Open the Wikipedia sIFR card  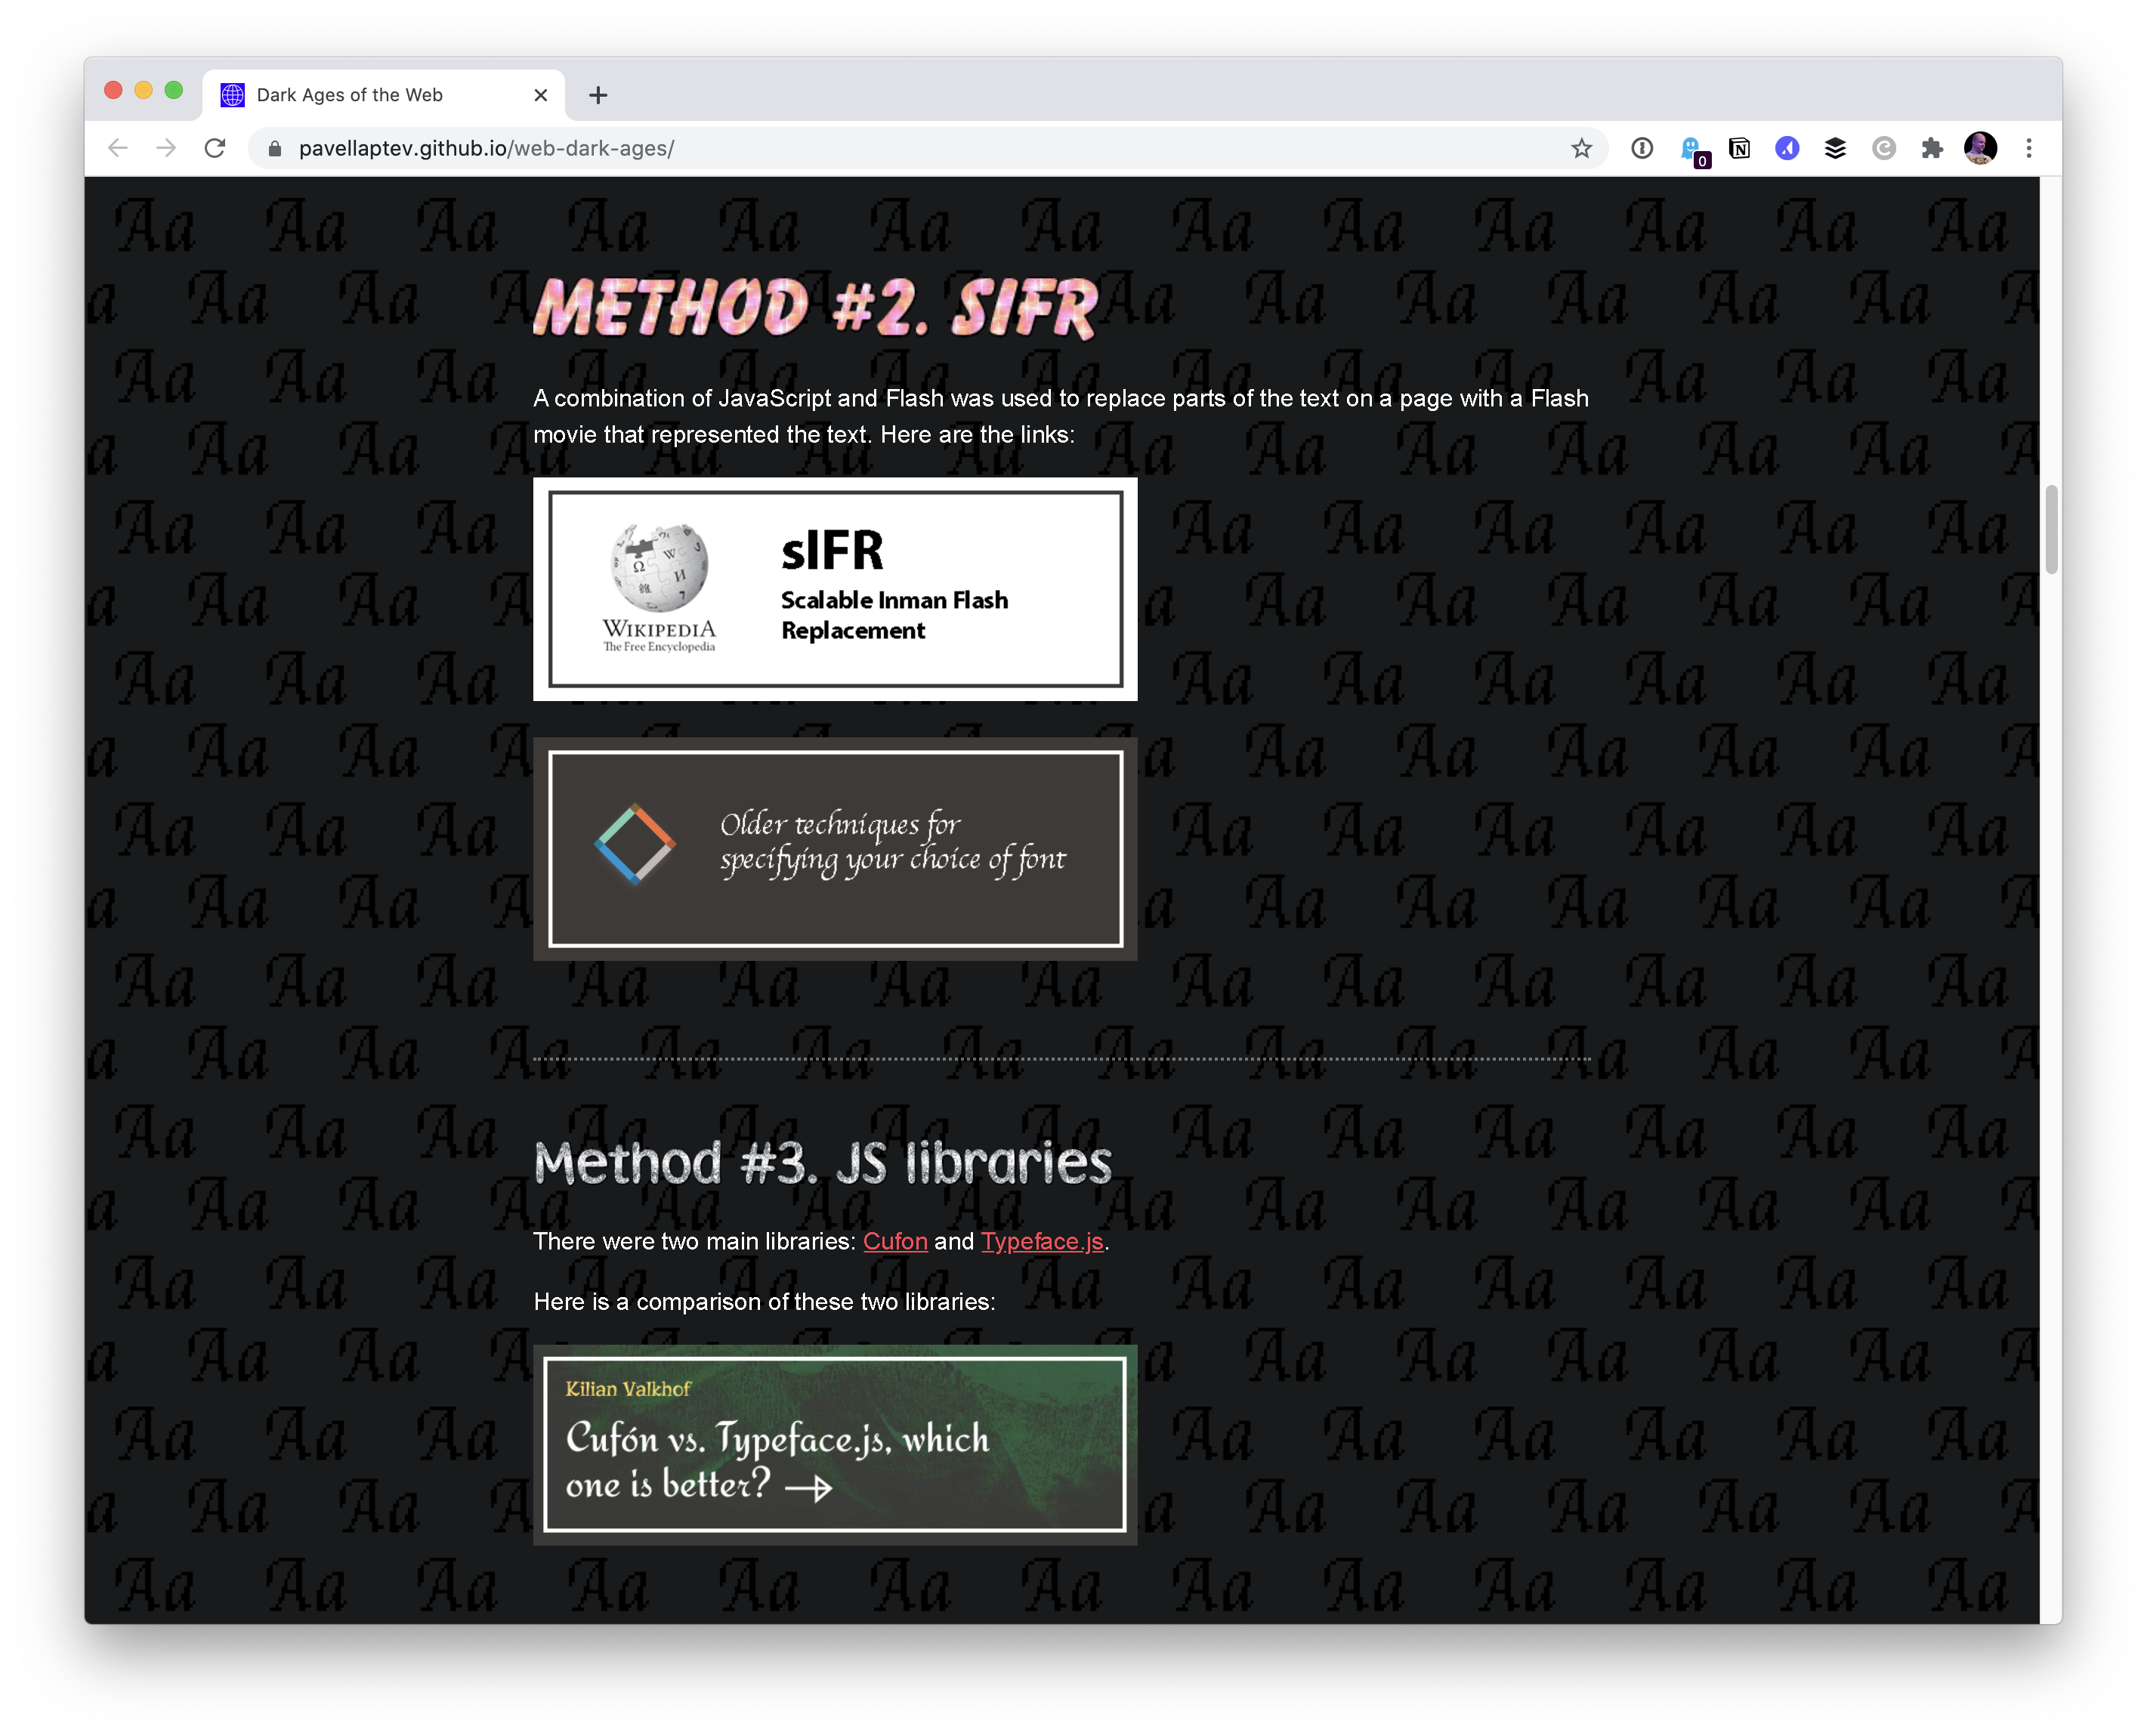(x=835, y=589)
